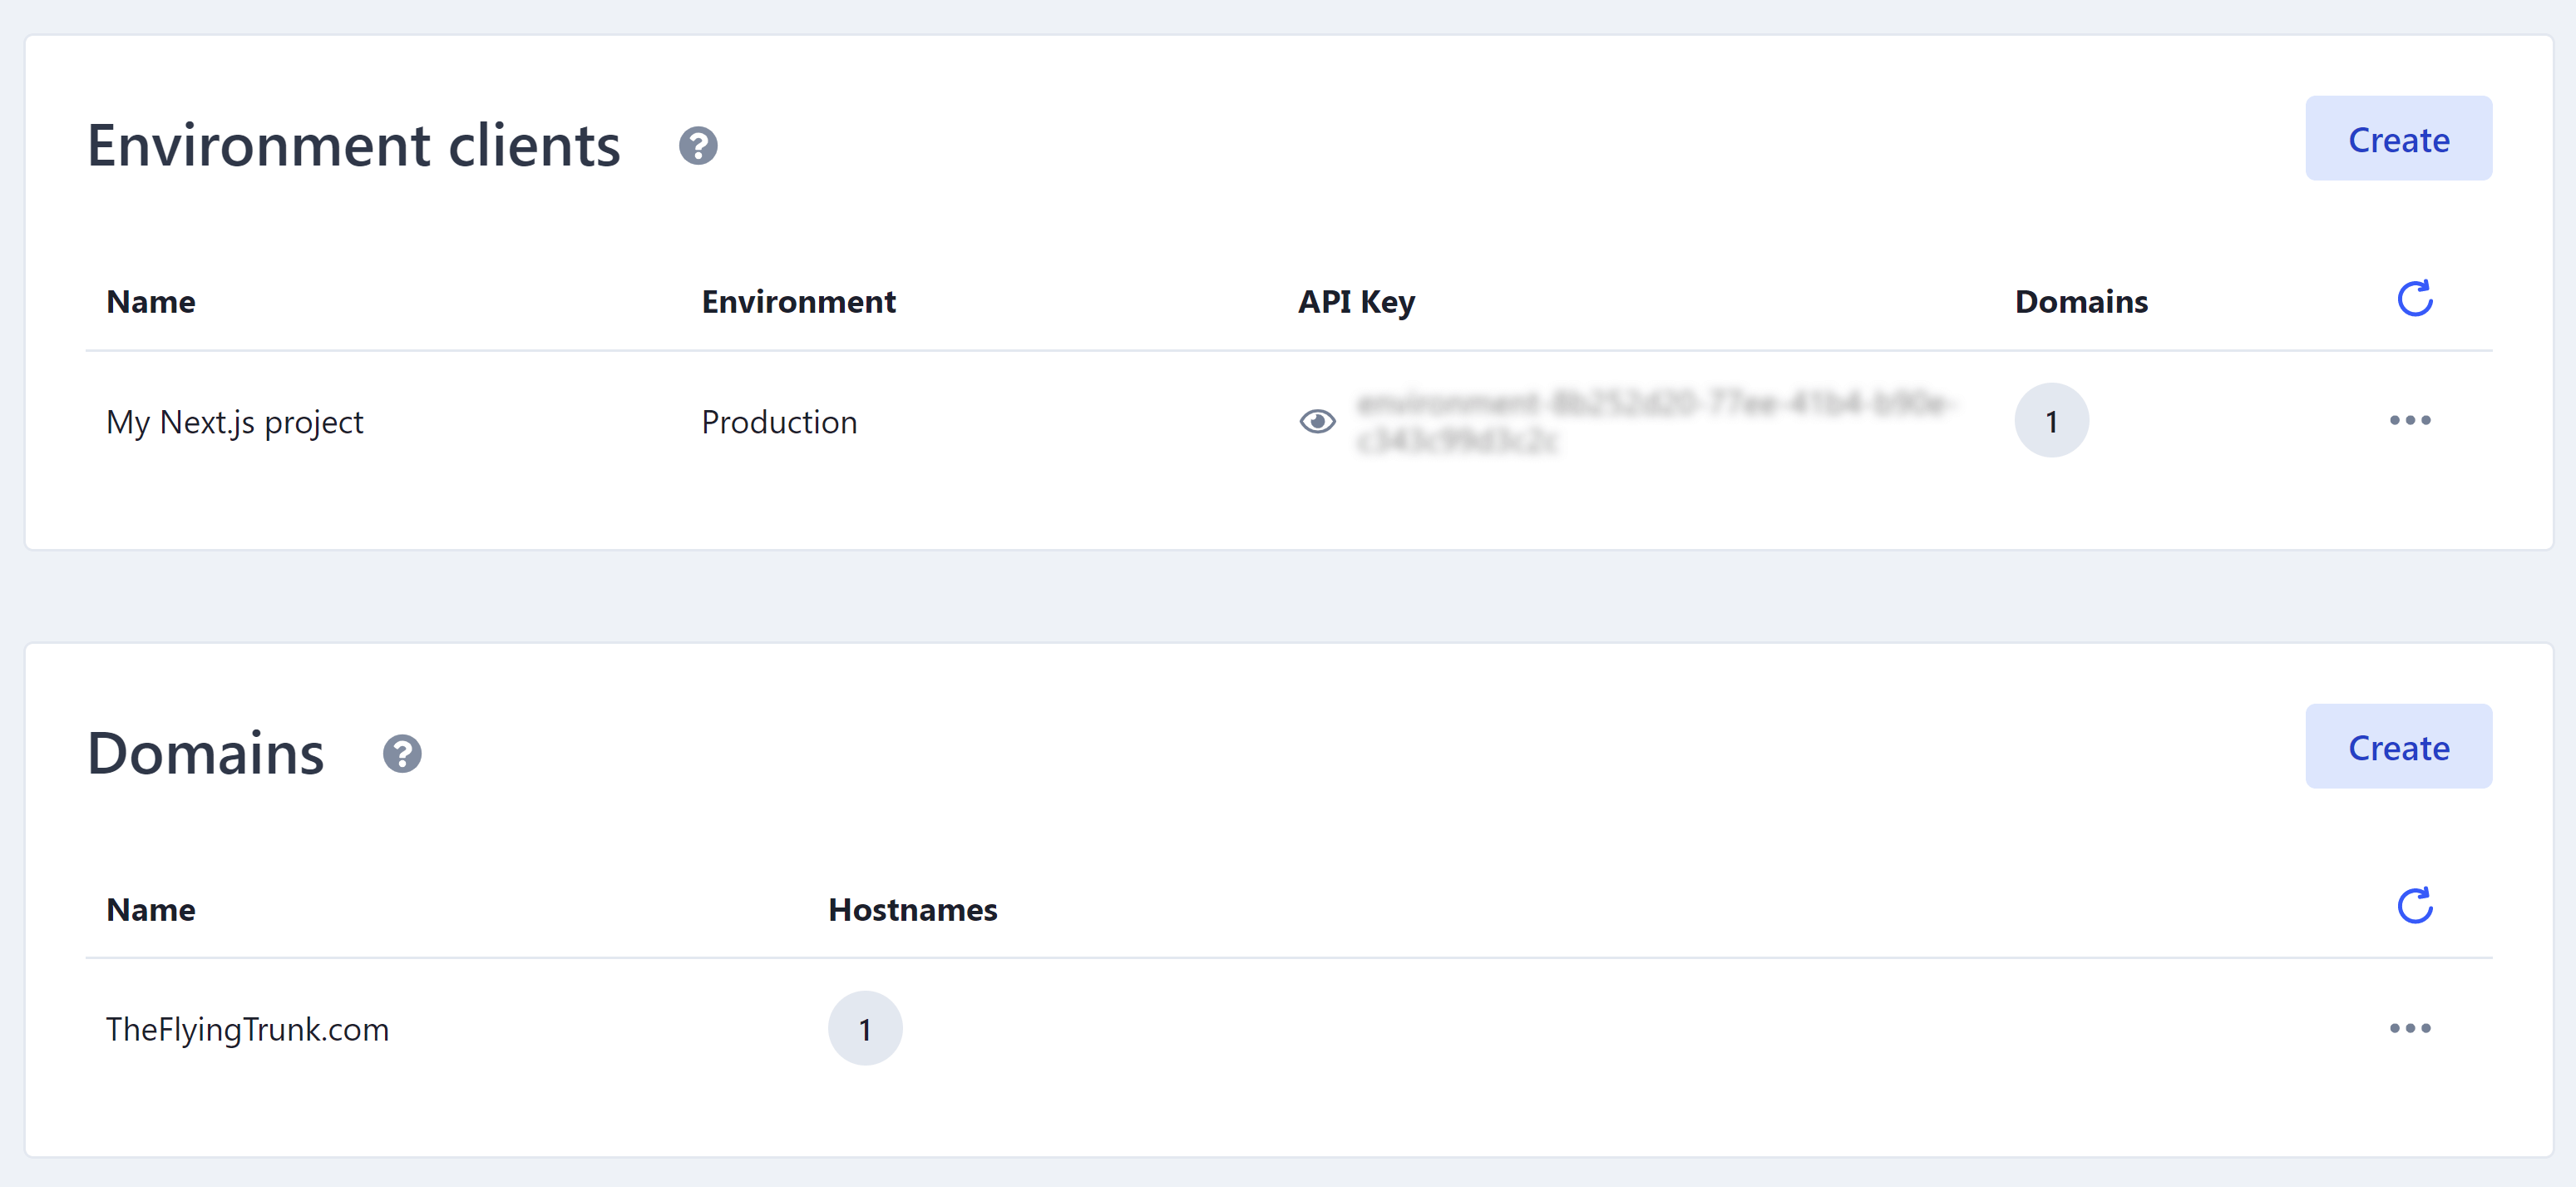
Task: Open more options for TheFlyingTrunk.com domain
Action: (2409, 1029)
